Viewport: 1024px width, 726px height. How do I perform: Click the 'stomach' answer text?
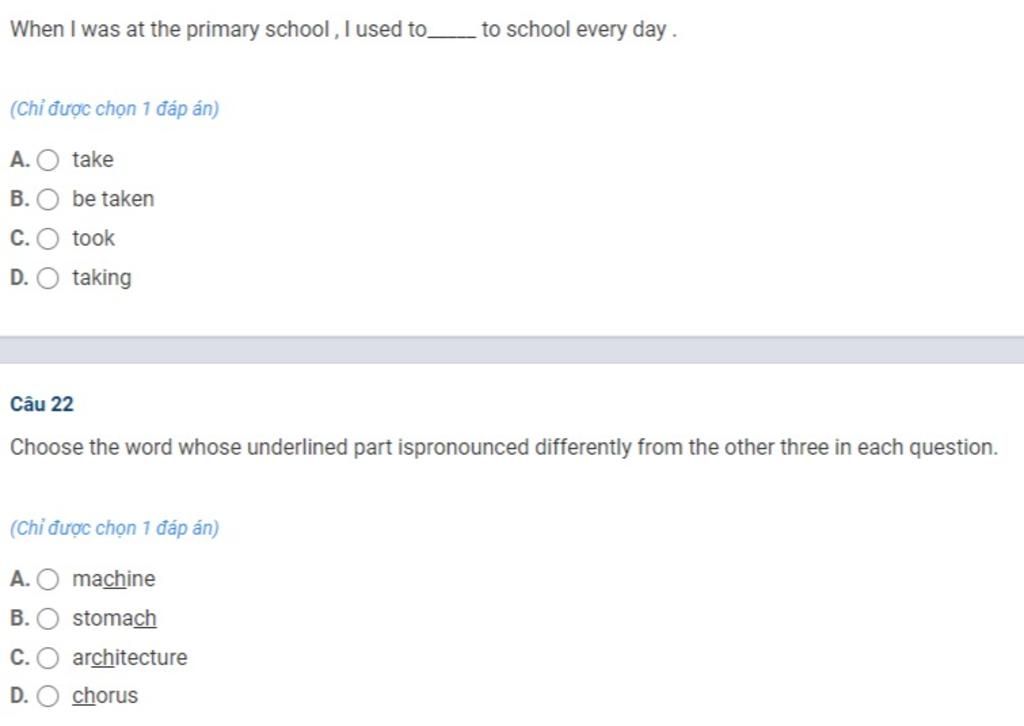(x=114, y=618)
